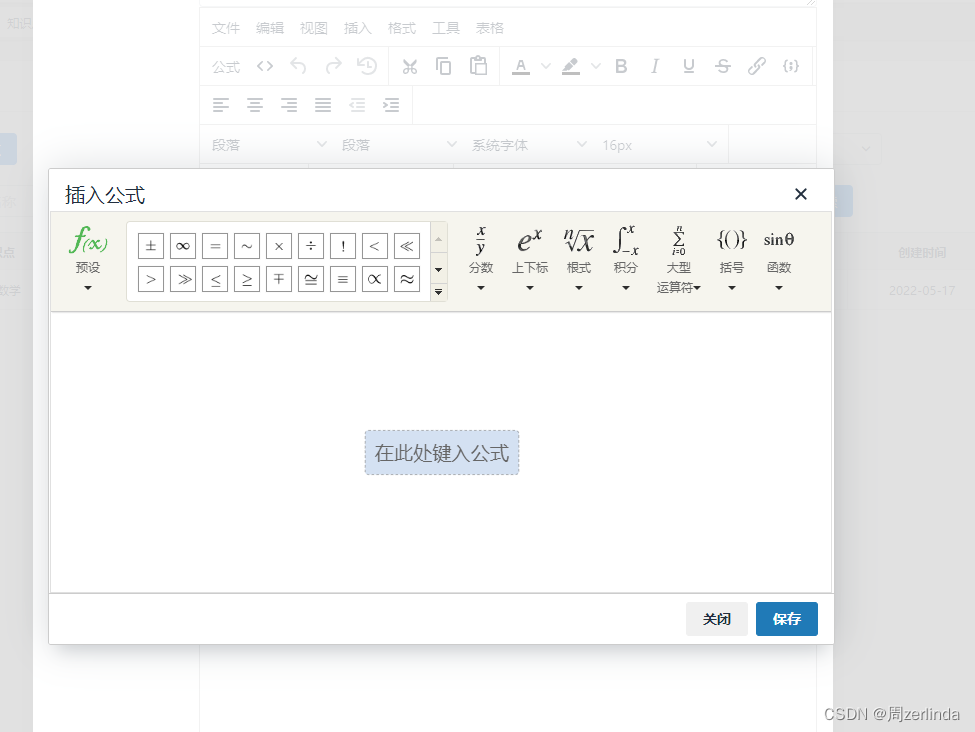Screen dimensions: 975x732
Task: Toggle strikethrough formatting in the toolbar
Action: coord(722,66)
